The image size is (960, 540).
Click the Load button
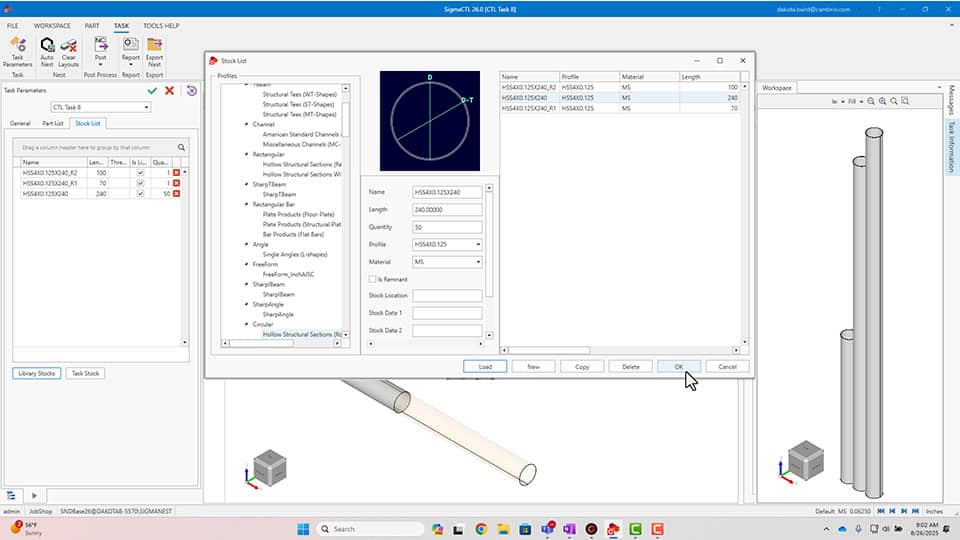pyautogui.click(x=485, y=367)
